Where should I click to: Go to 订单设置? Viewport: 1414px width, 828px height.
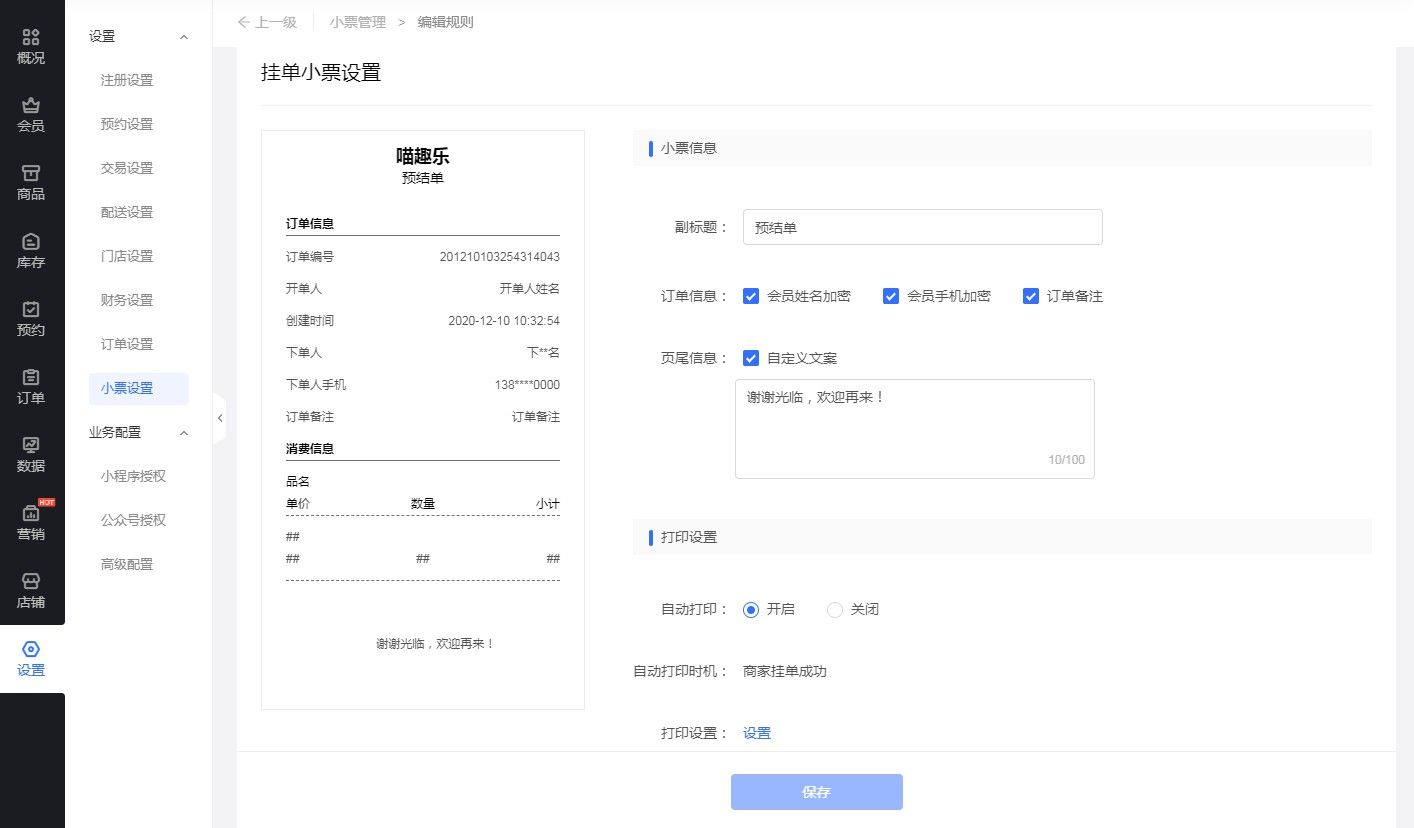coord(127,344)
